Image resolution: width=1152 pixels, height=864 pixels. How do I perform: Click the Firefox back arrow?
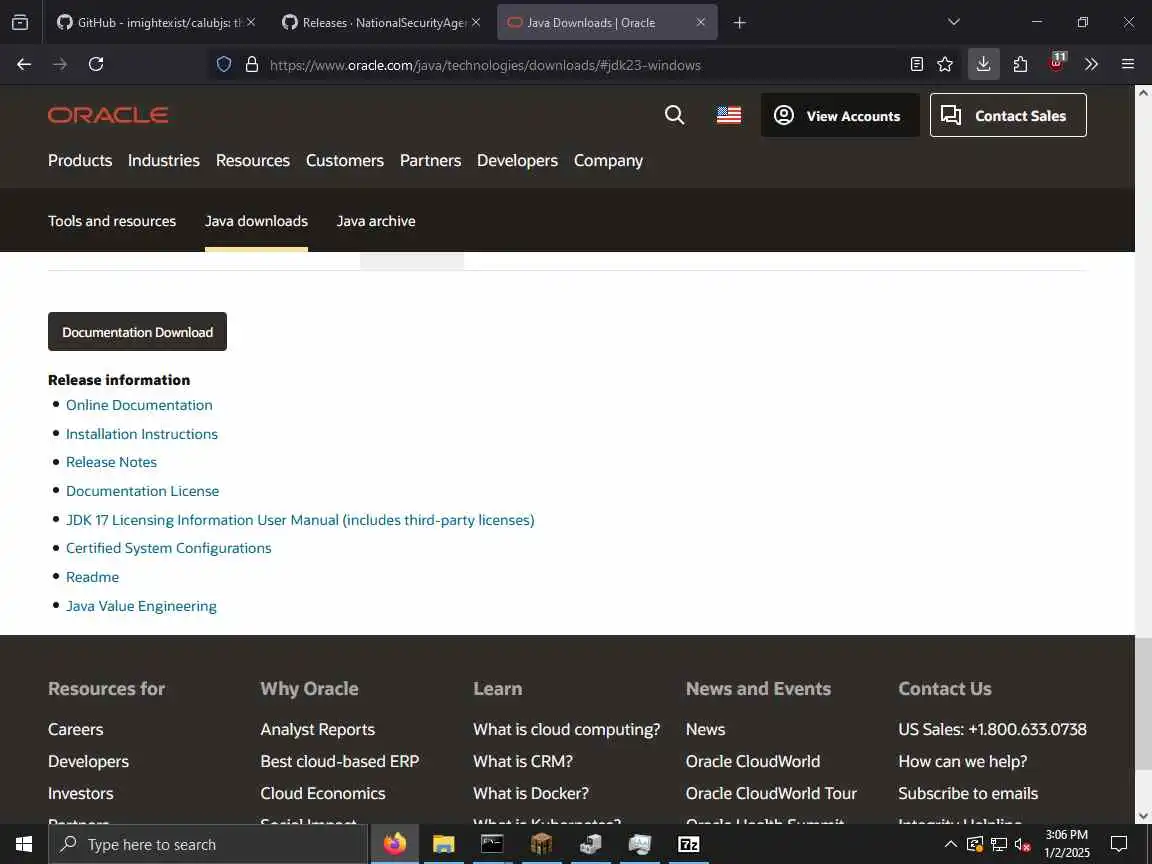pyautogui.click(x=24, y=65)
